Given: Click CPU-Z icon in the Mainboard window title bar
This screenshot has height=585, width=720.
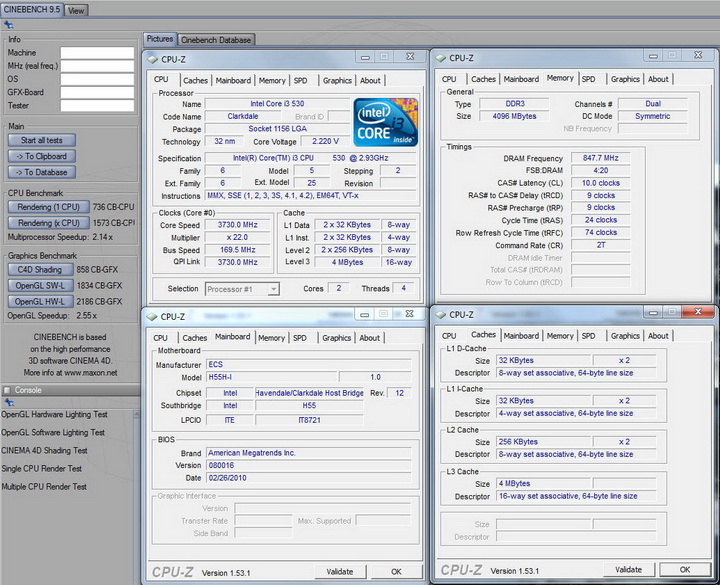Looking at the screenshot, I should tap(154, 316).
